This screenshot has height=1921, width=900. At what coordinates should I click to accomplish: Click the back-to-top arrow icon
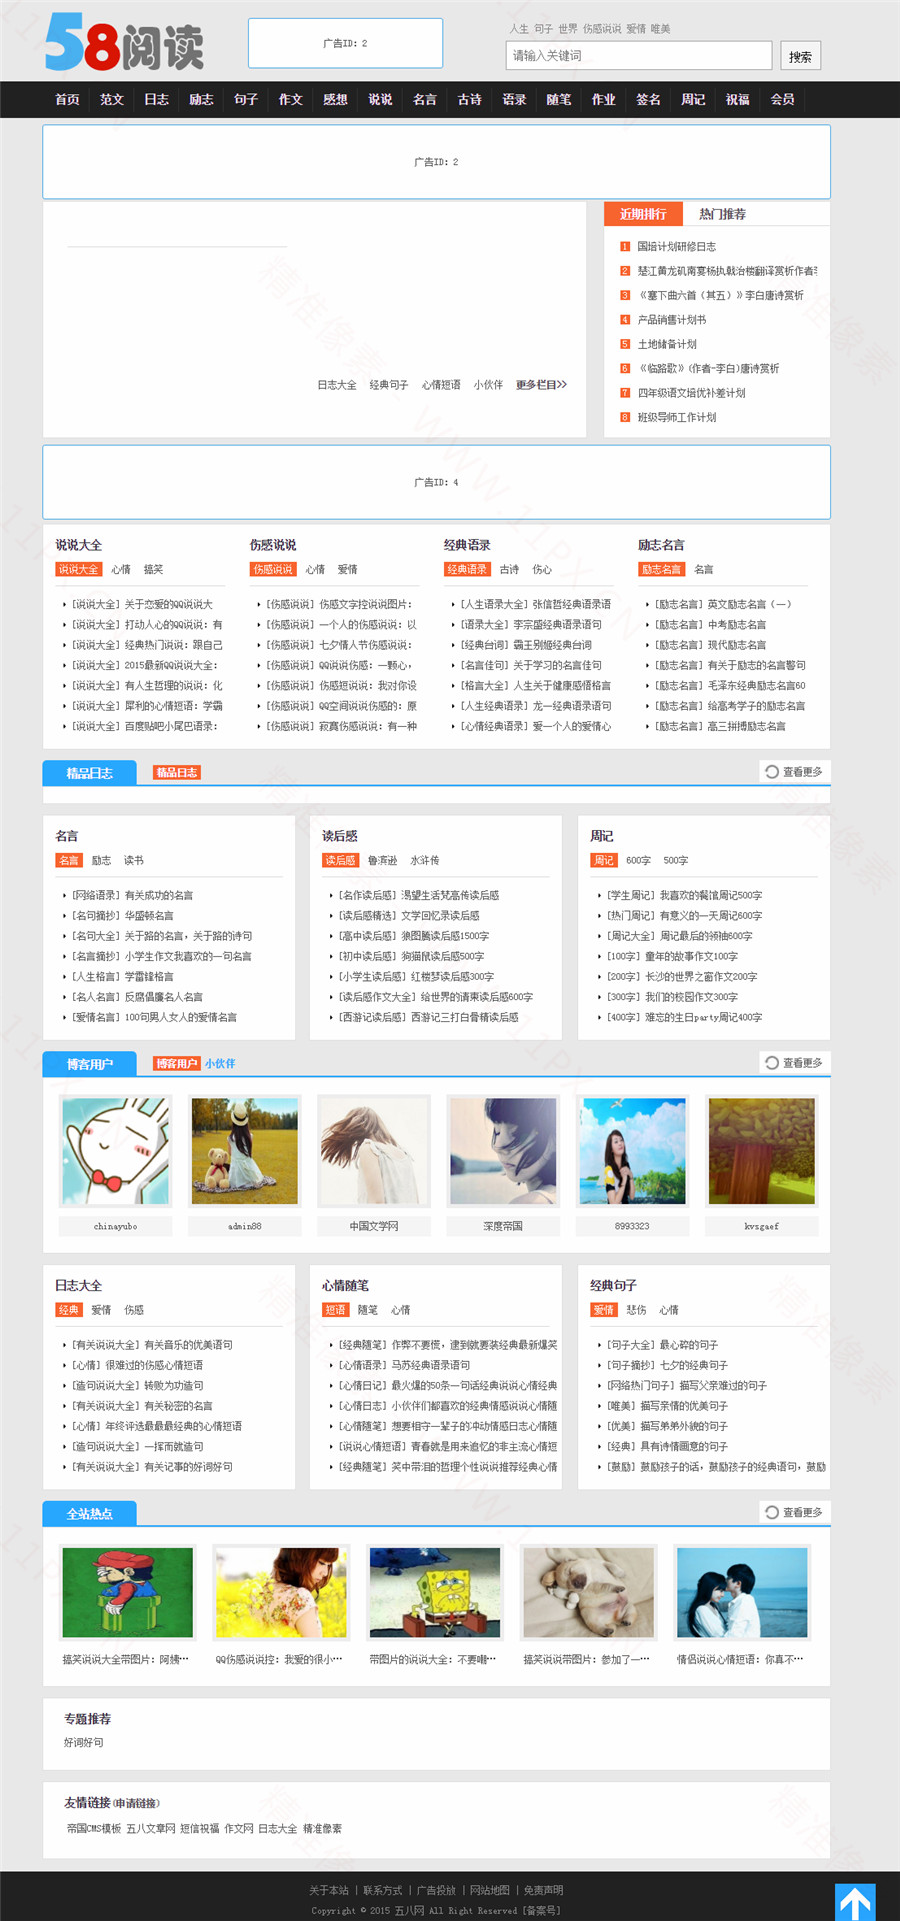point(855,1901)
